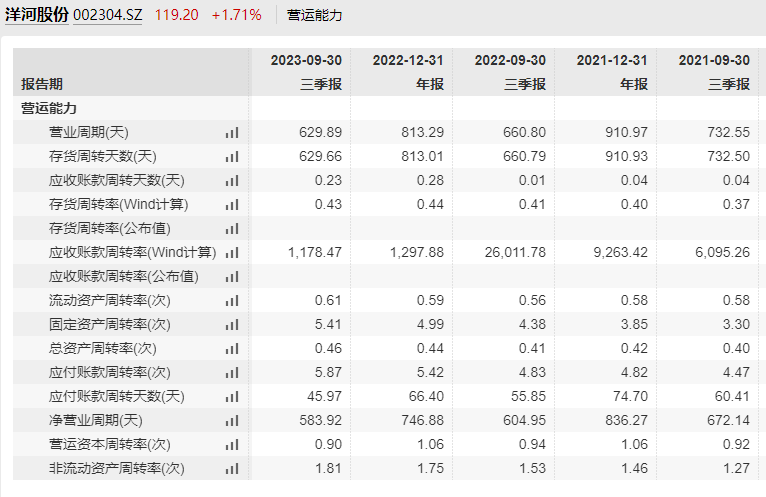Select cell value 813.01
Image resolution: width=766 pixels, height=497 pixels.
[x=423, y=156]
